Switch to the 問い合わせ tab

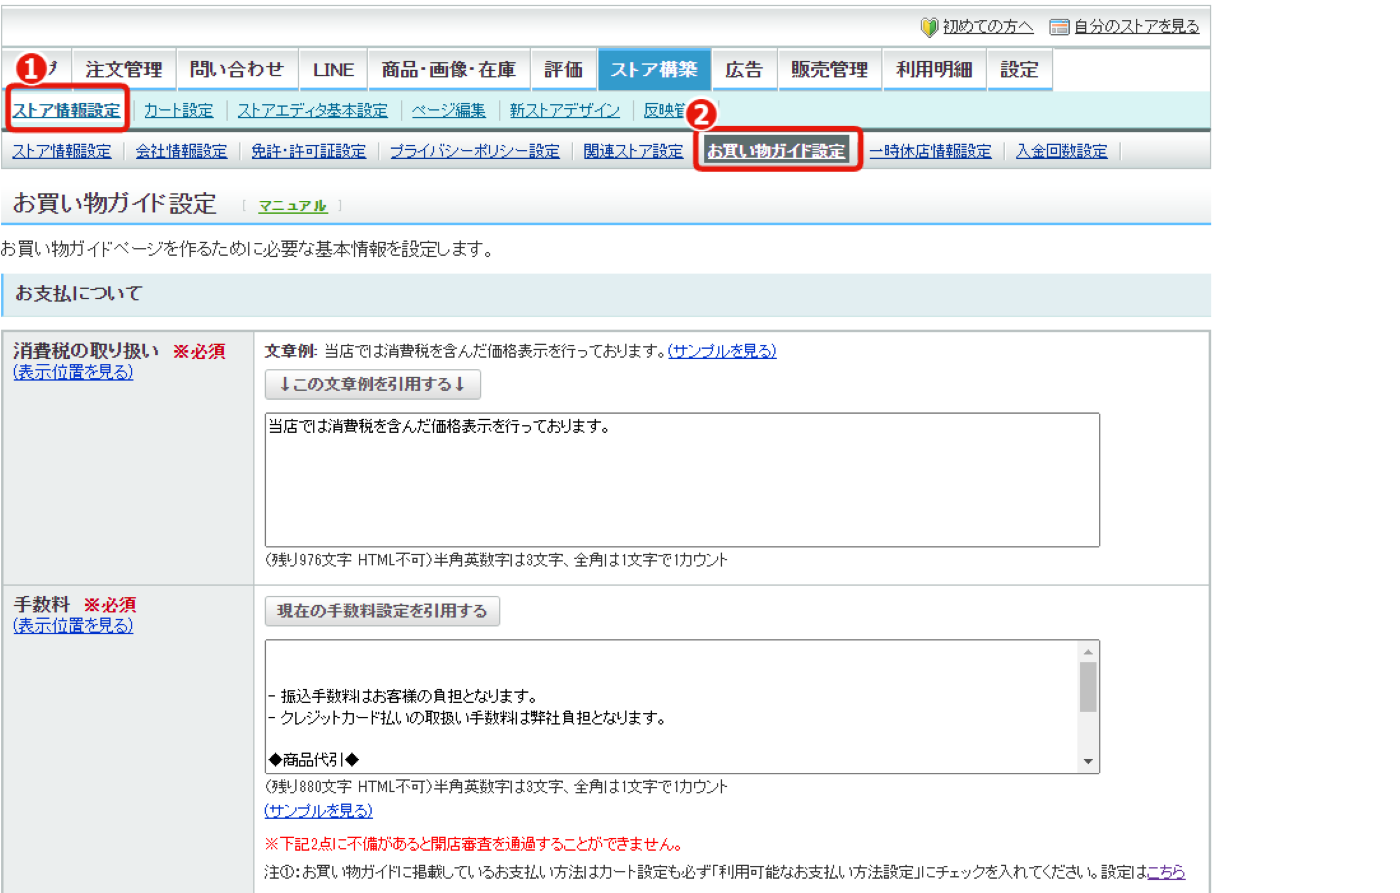coord(237,70)
